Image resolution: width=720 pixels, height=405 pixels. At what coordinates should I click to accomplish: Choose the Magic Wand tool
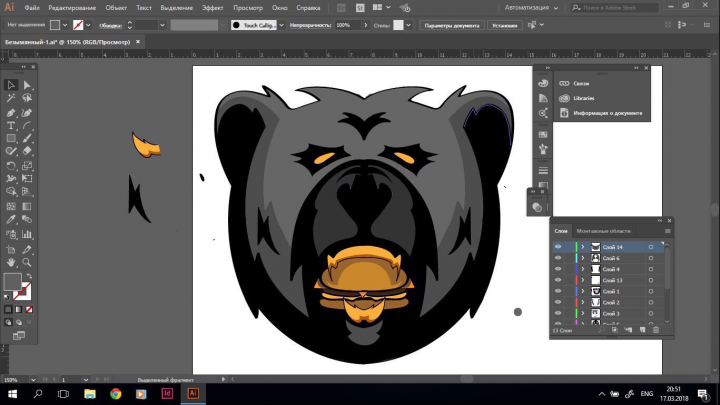pyautogui.click(x=11, y=98)
